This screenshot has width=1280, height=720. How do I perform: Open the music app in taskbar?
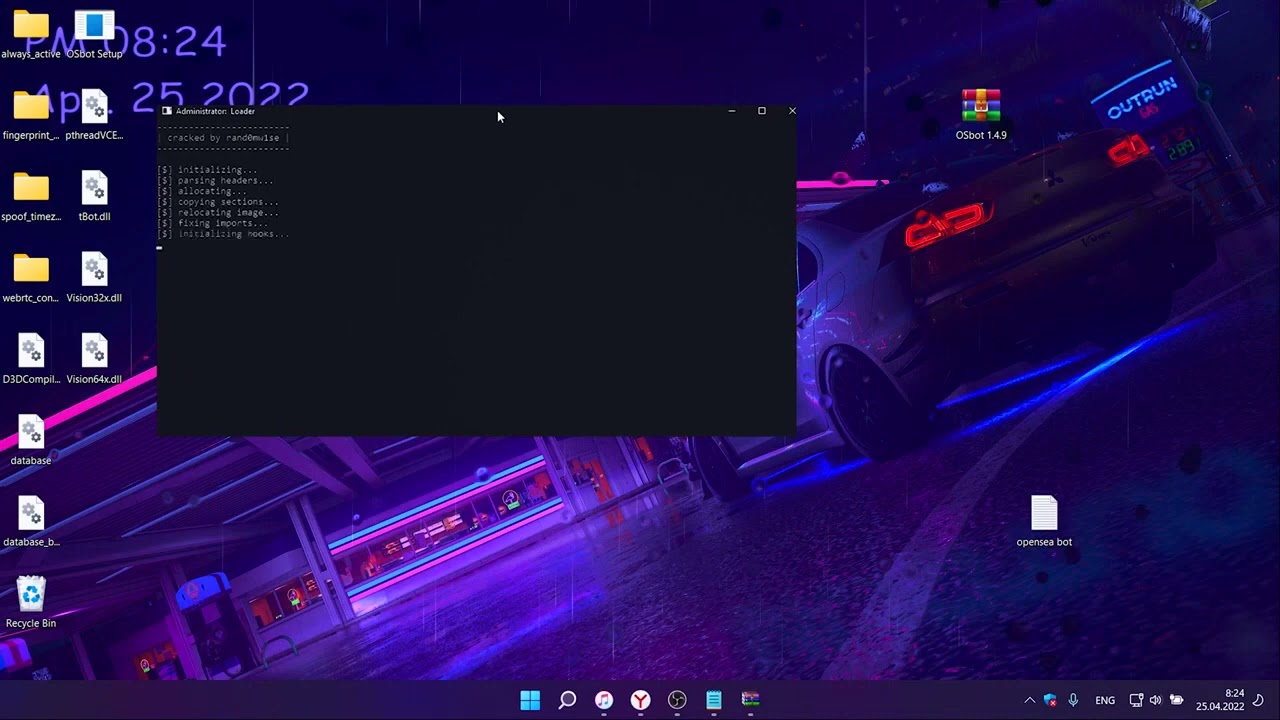(x=604, y=700)
